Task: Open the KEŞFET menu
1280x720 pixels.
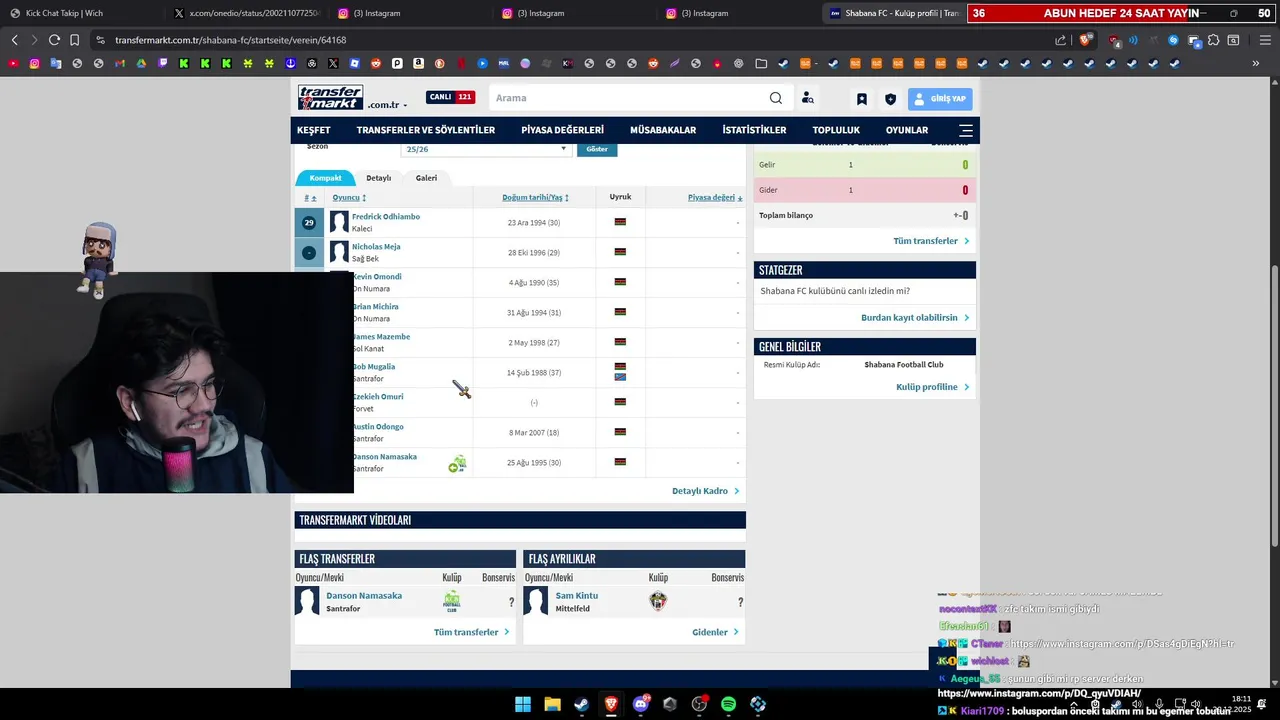Action: 314,130
